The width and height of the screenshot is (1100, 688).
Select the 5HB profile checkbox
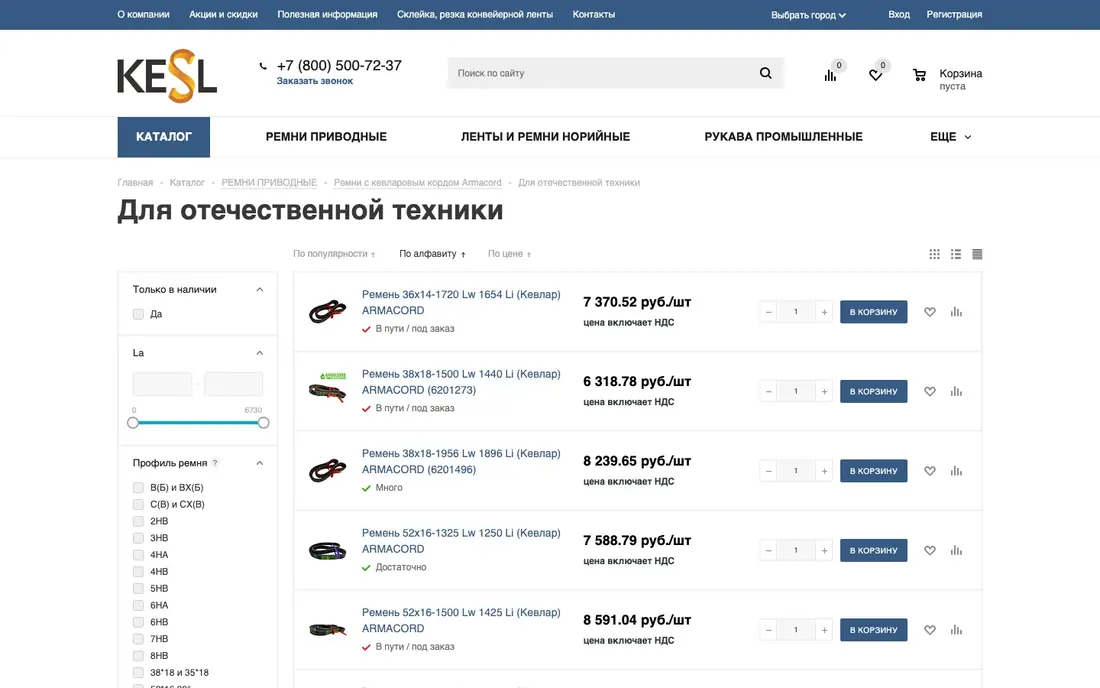tap(138, 588)
